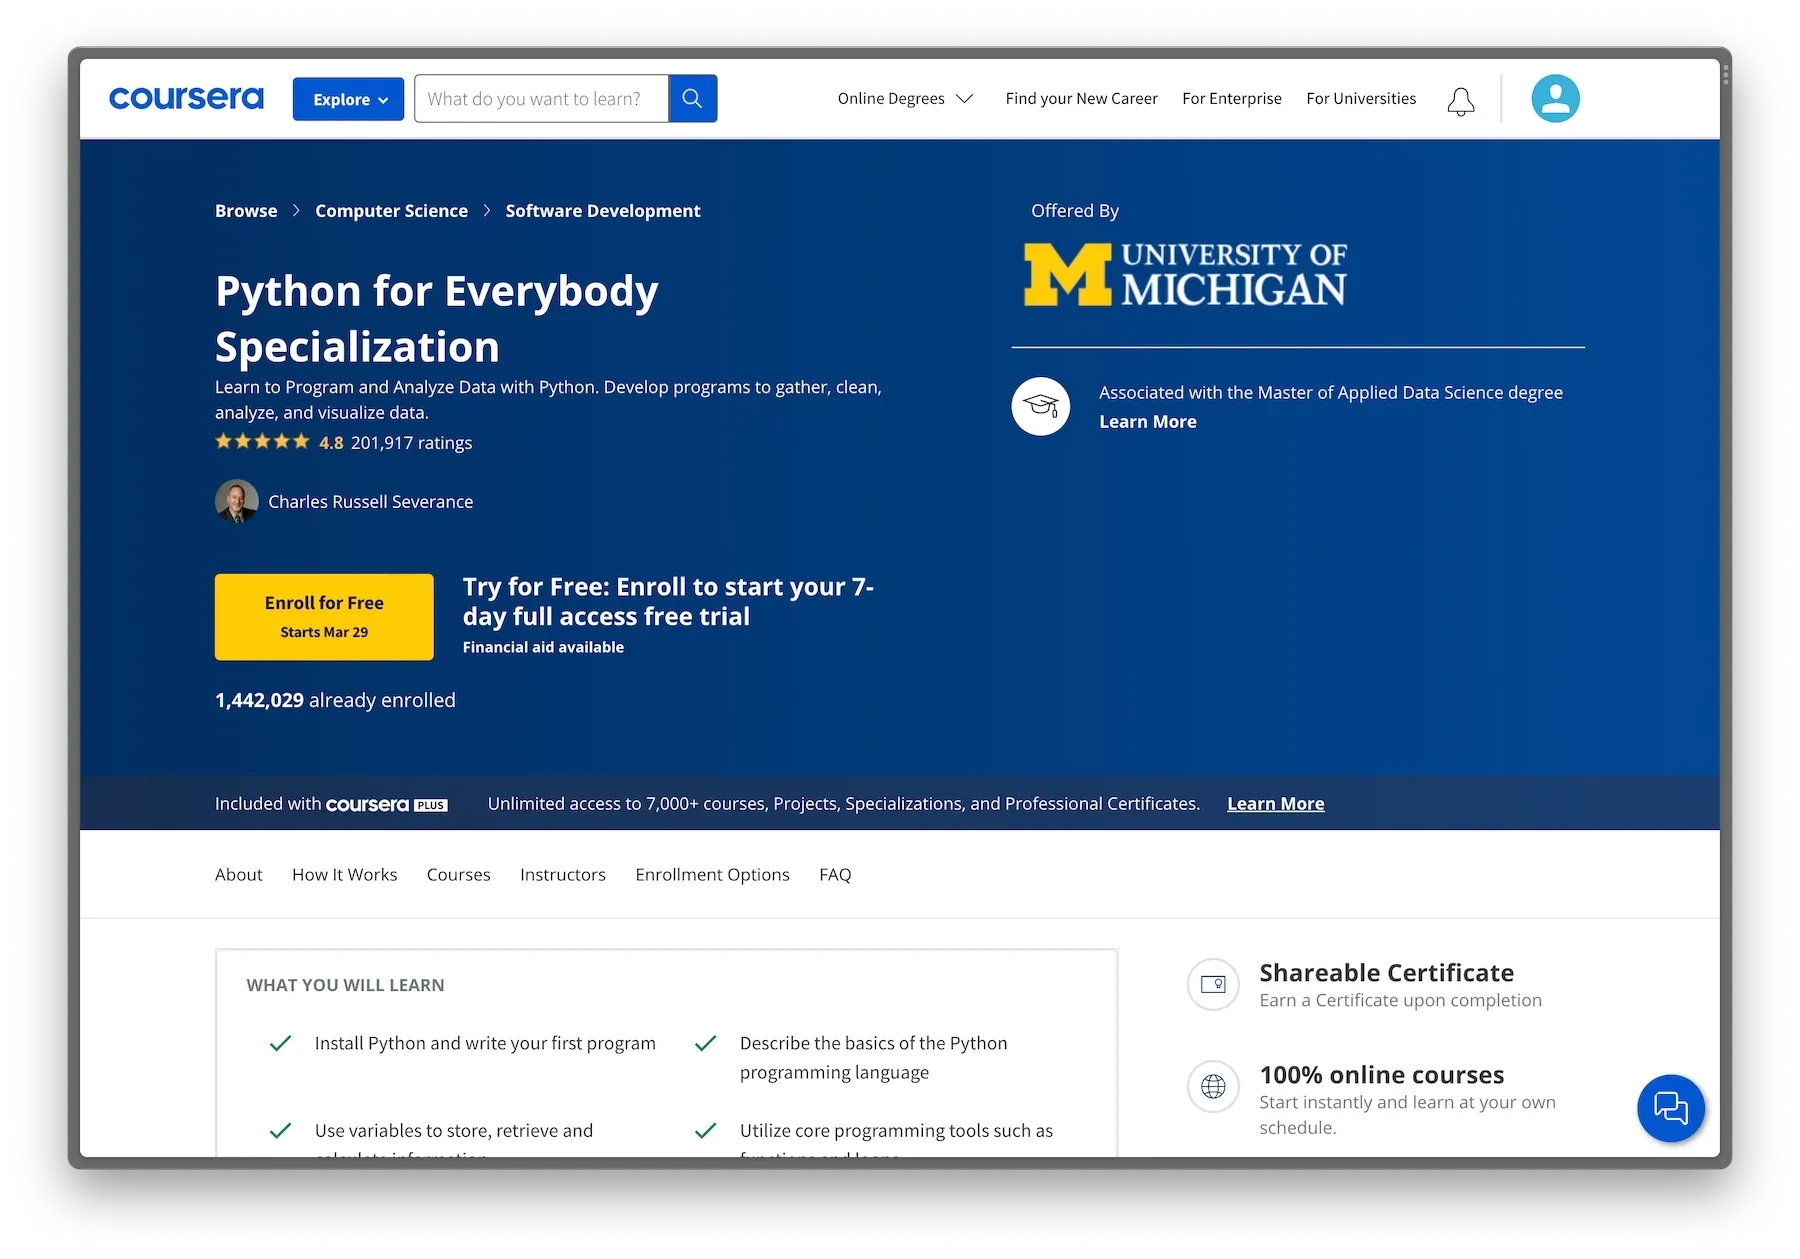Click checkmark beside 'Describe the basics' item

click(706, 1043)
